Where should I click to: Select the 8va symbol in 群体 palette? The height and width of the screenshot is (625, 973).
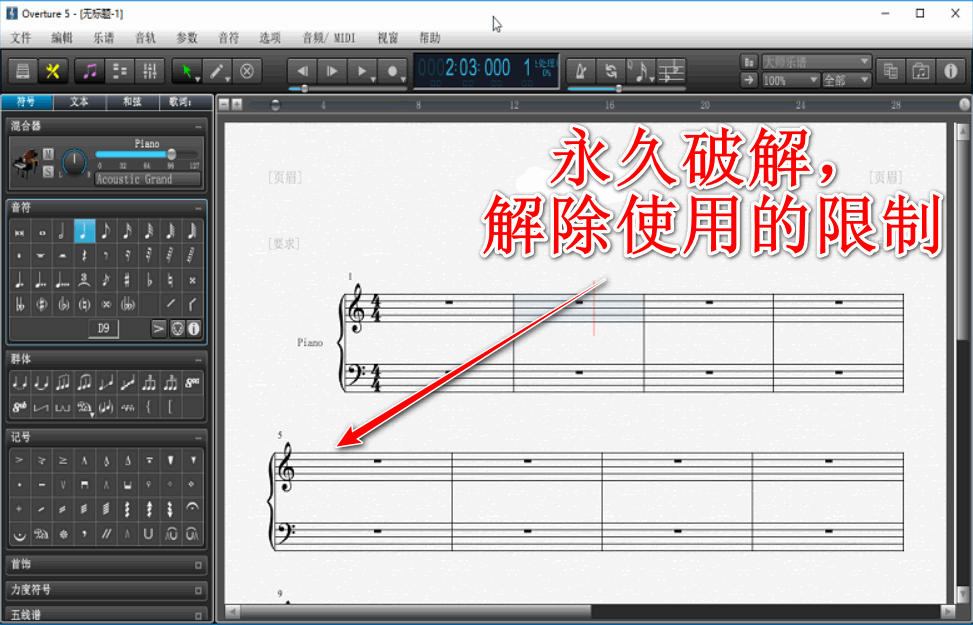point(192,382)
